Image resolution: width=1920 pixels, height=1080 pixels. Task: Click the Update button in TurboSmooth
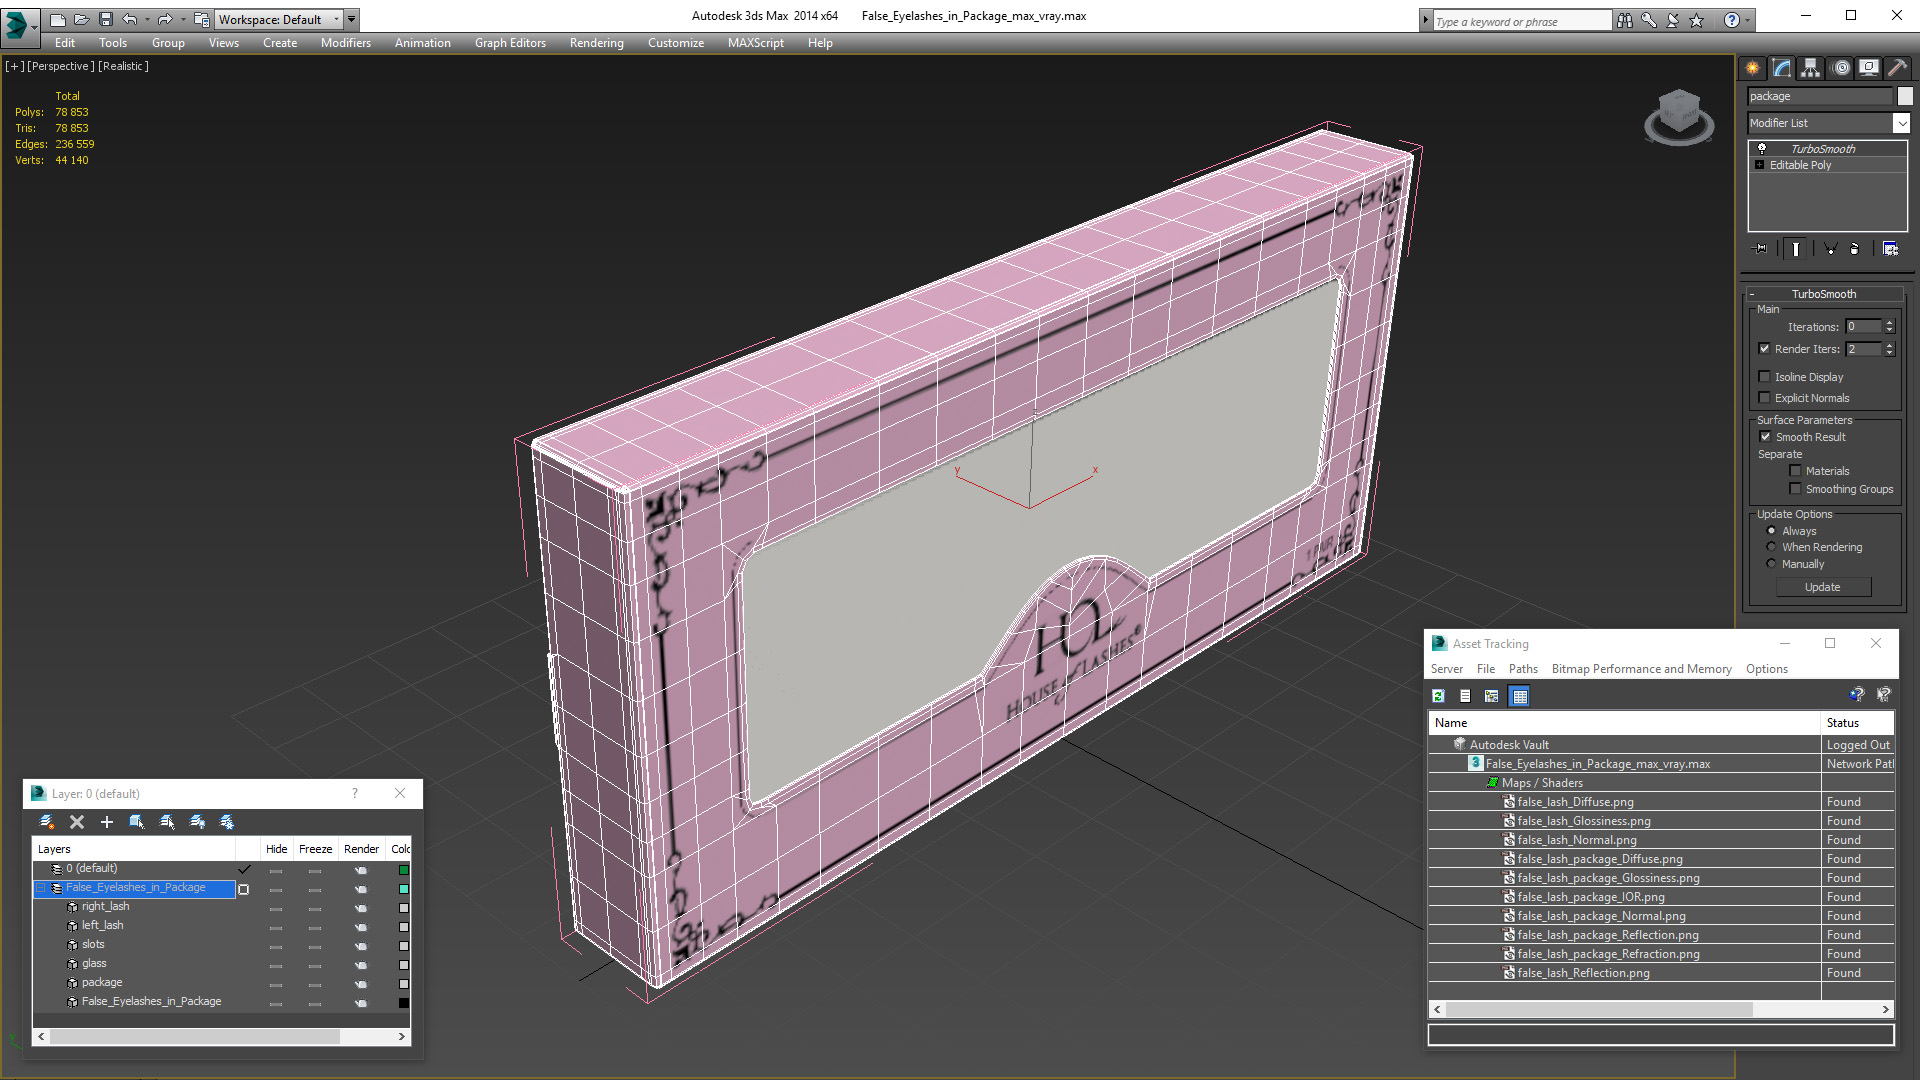1822,587
